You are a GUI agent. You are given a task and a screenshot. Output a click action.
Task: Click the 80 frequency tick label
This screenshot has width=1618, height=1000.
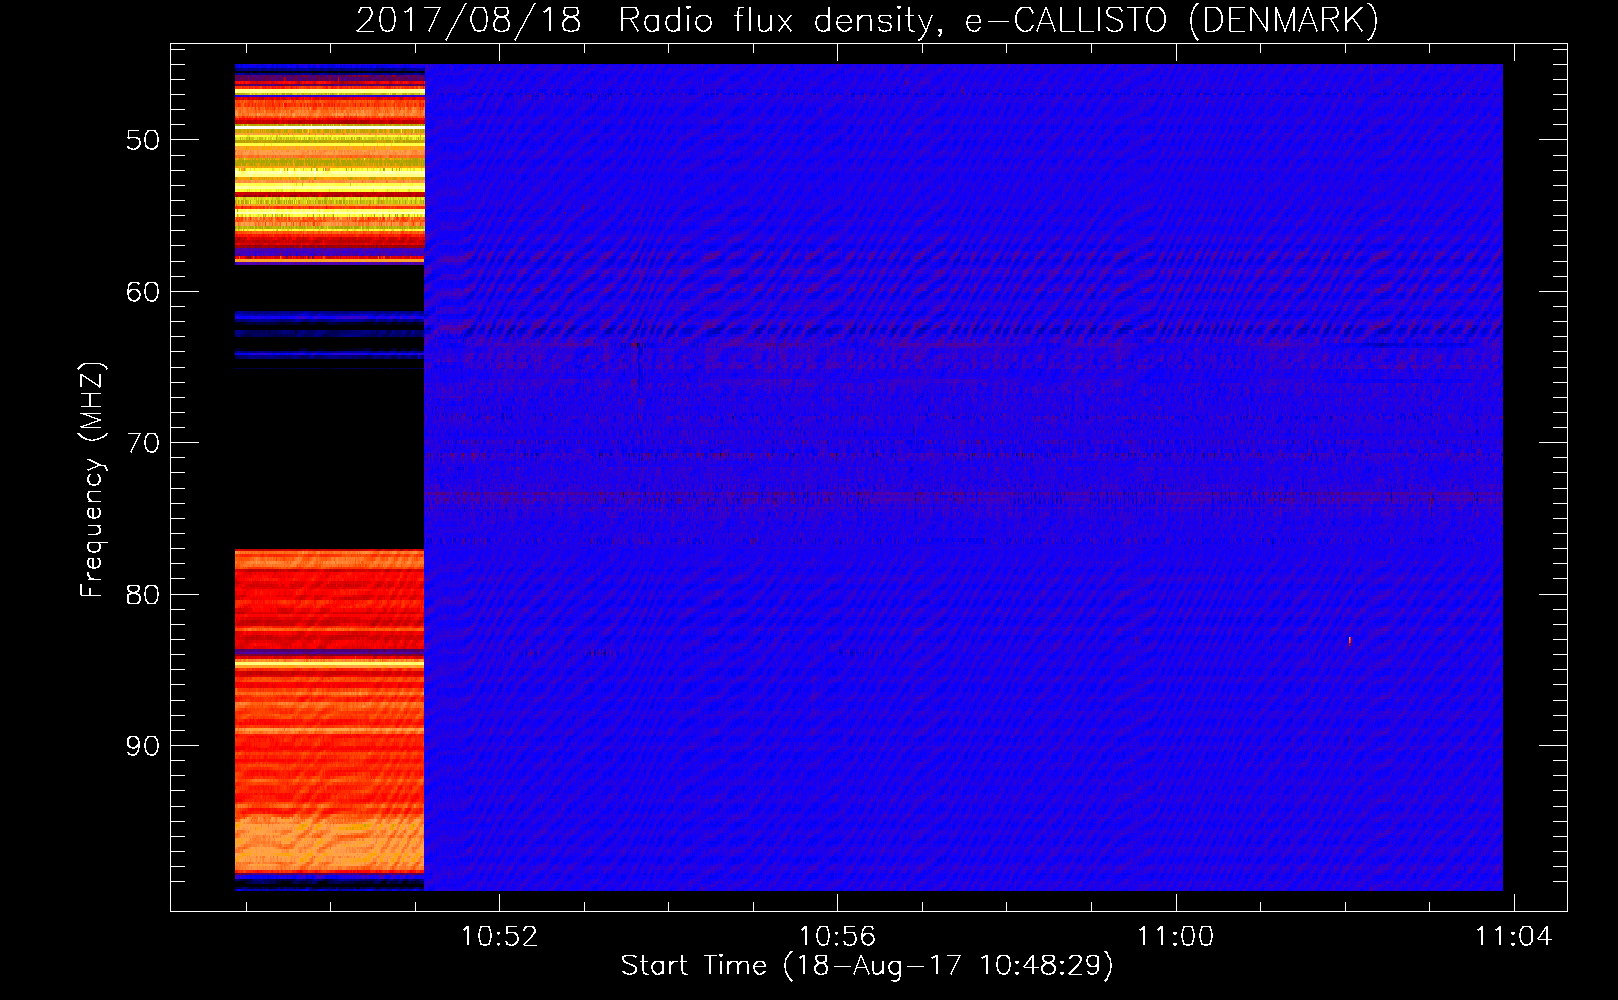pos(143,595)
